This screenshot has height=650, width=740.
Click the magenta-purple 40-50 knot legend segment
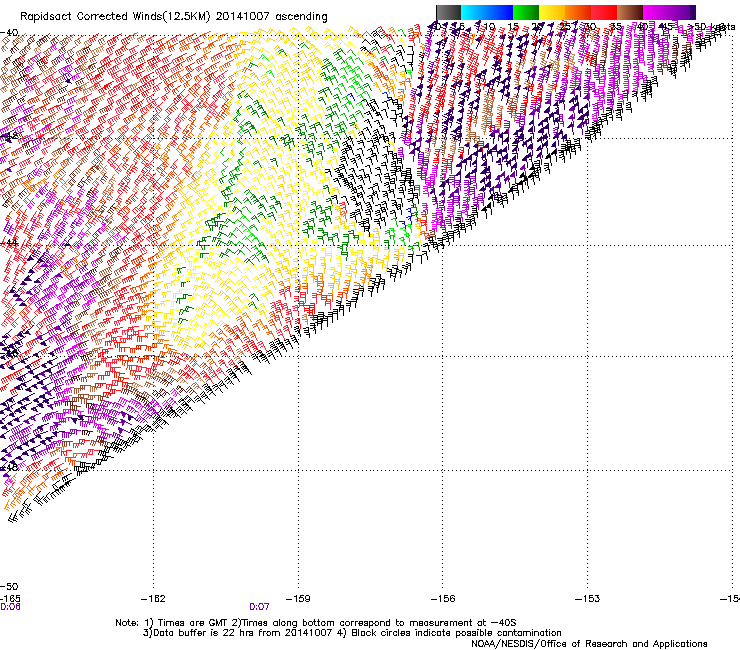point(669,12)
